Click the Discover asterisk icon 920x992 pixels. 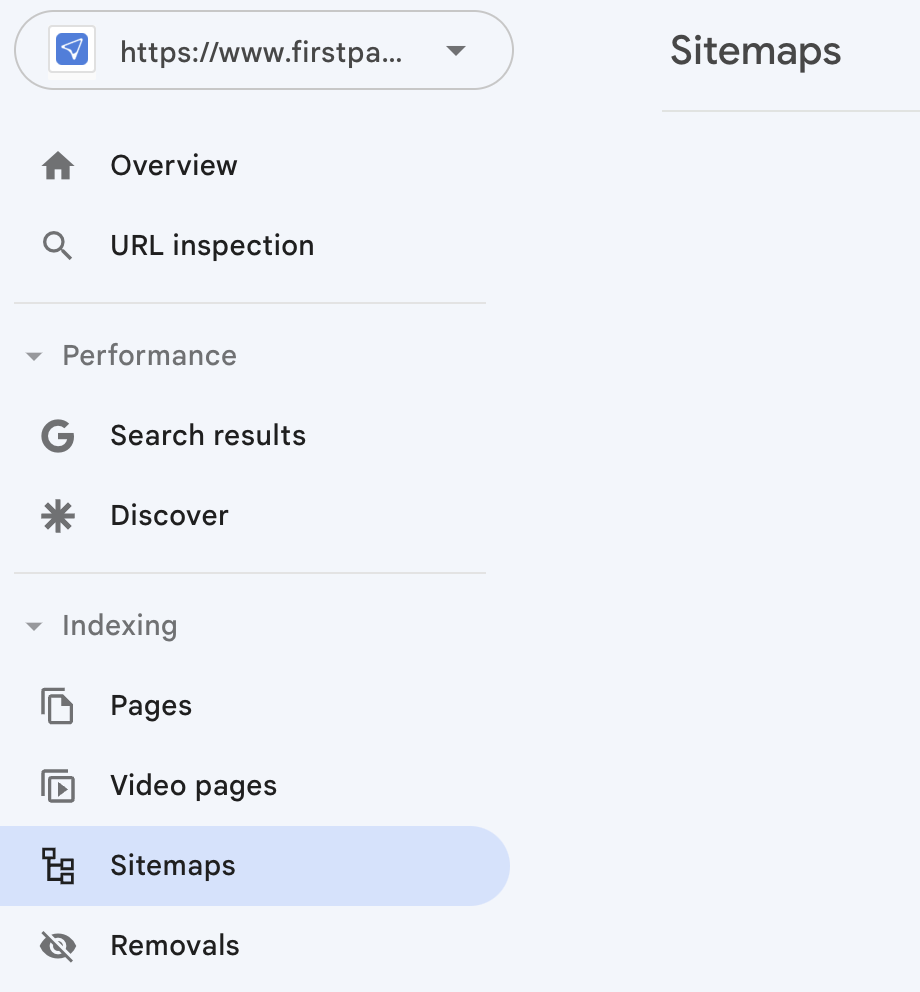tap(58, 516)
